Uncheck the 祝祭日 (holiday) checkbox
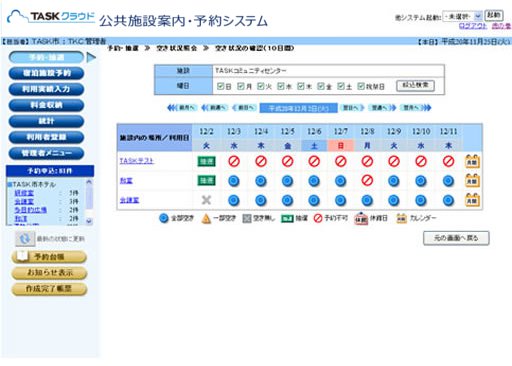The height and width of the screenshot is (366, 512). 361,86
